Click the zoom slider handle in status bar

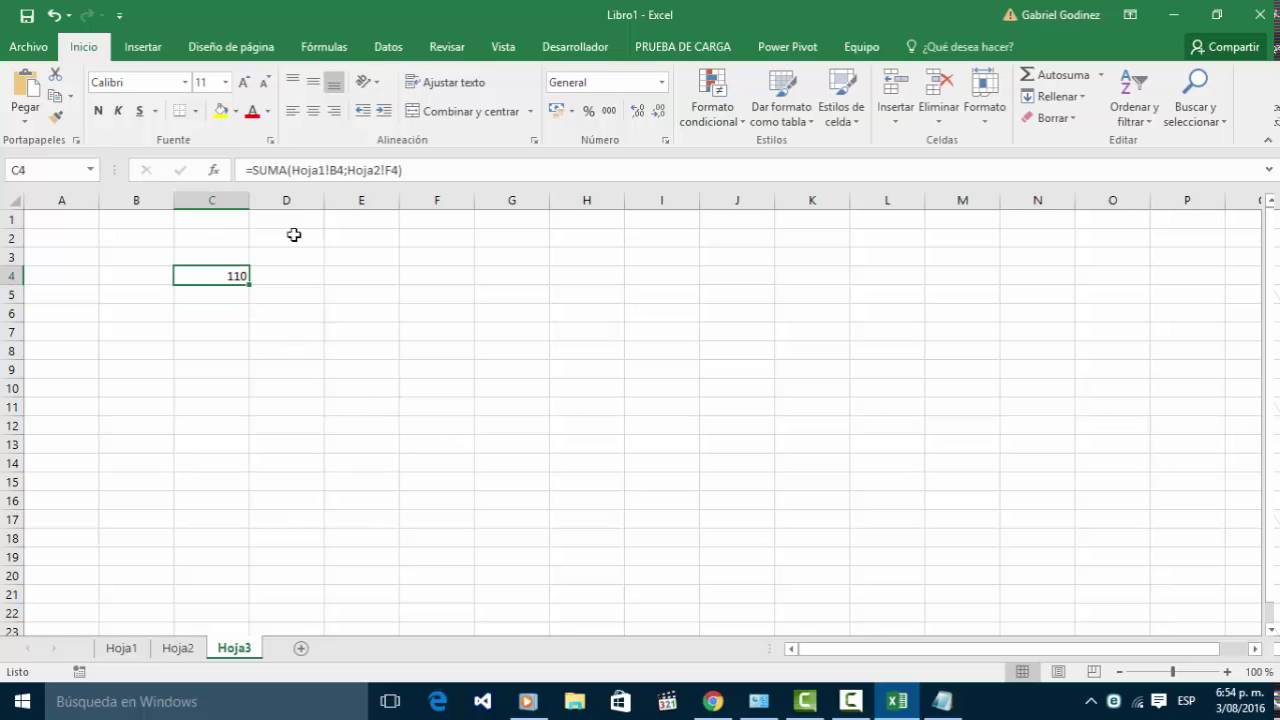click(x=1173, y=672)
